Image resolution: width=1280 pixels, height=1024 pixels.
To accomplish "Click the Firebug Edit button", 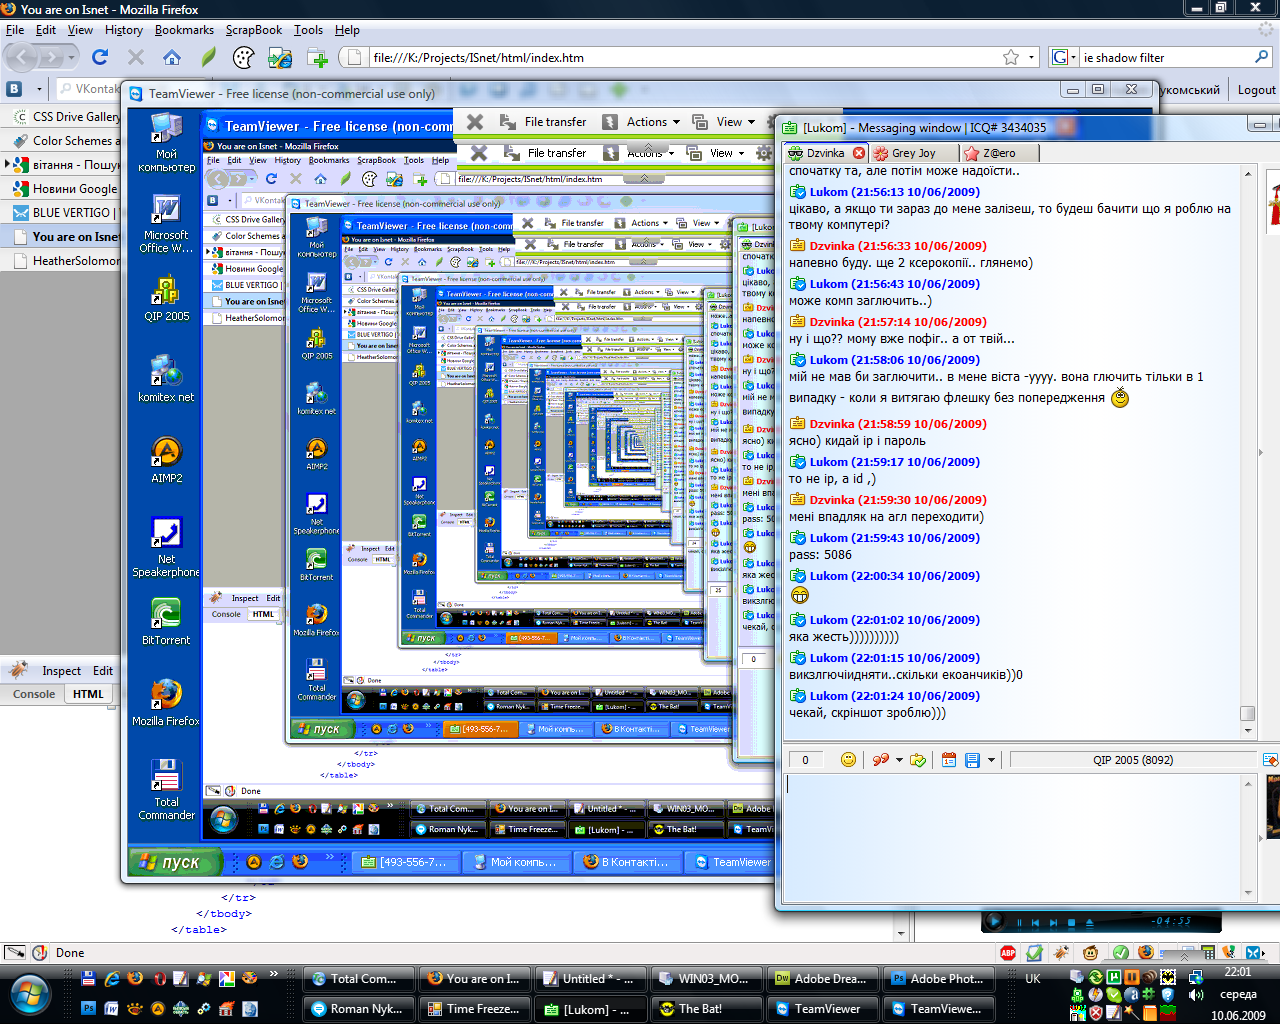I will (x=103, y=671).
